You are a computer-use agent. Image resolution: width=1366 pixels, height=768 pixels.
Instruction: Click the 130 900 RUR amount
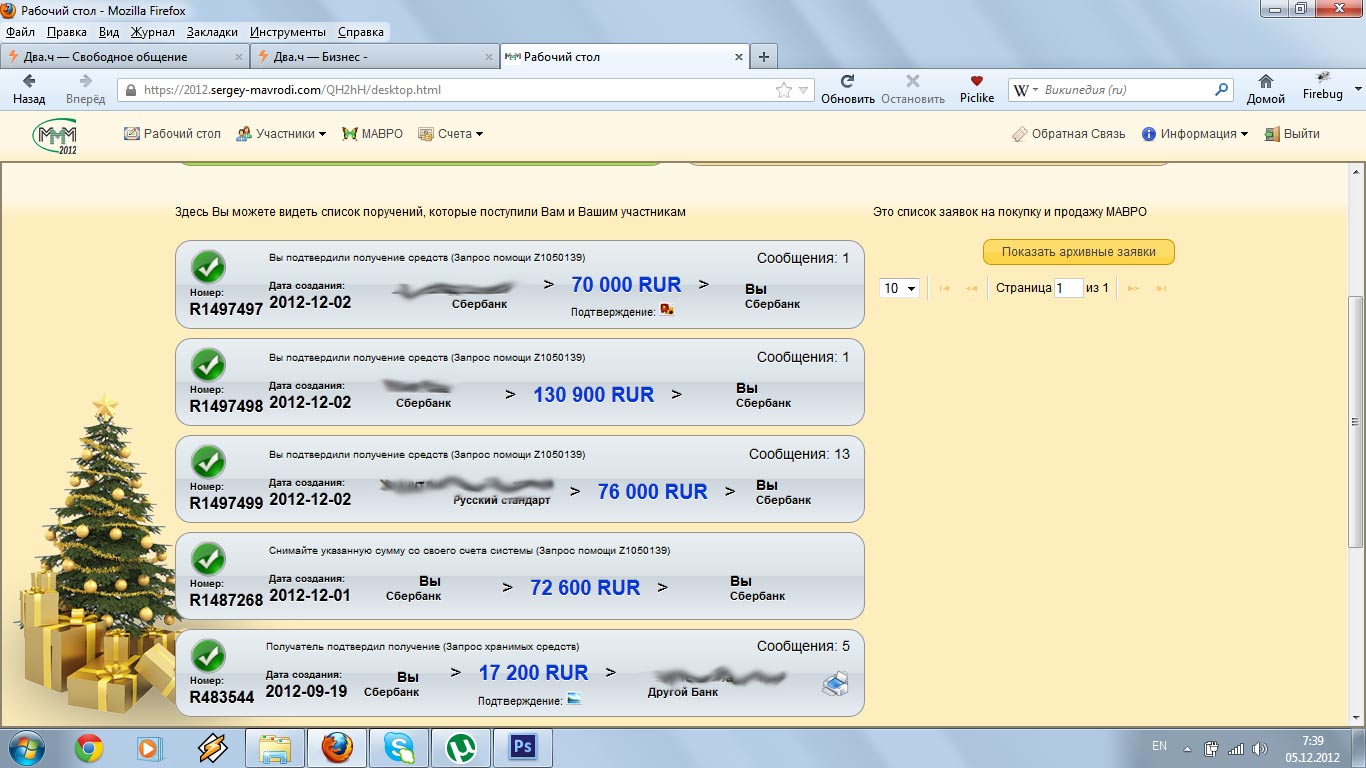[x=594, y=395]
